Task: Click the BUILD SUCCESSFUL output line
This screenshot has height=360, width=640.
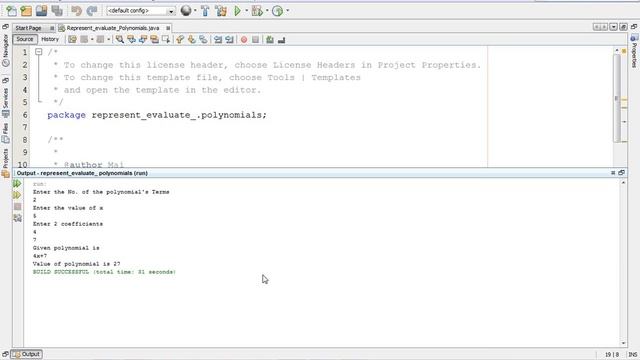Action: (x=104, y=272)
